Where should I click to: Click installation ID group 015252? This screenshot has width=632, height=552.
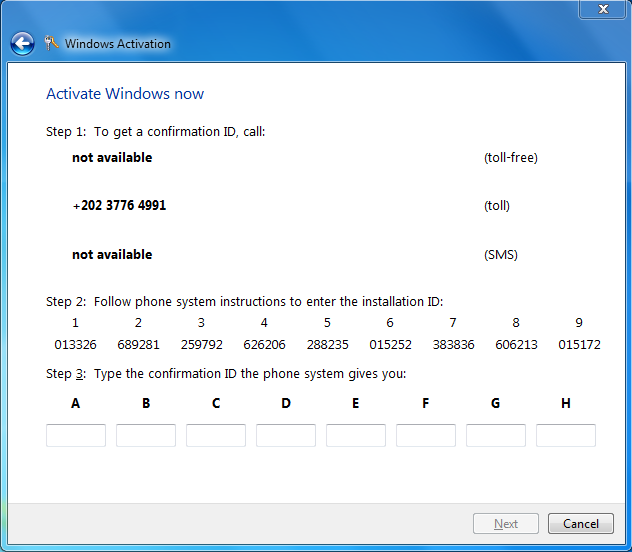point(391,345)
